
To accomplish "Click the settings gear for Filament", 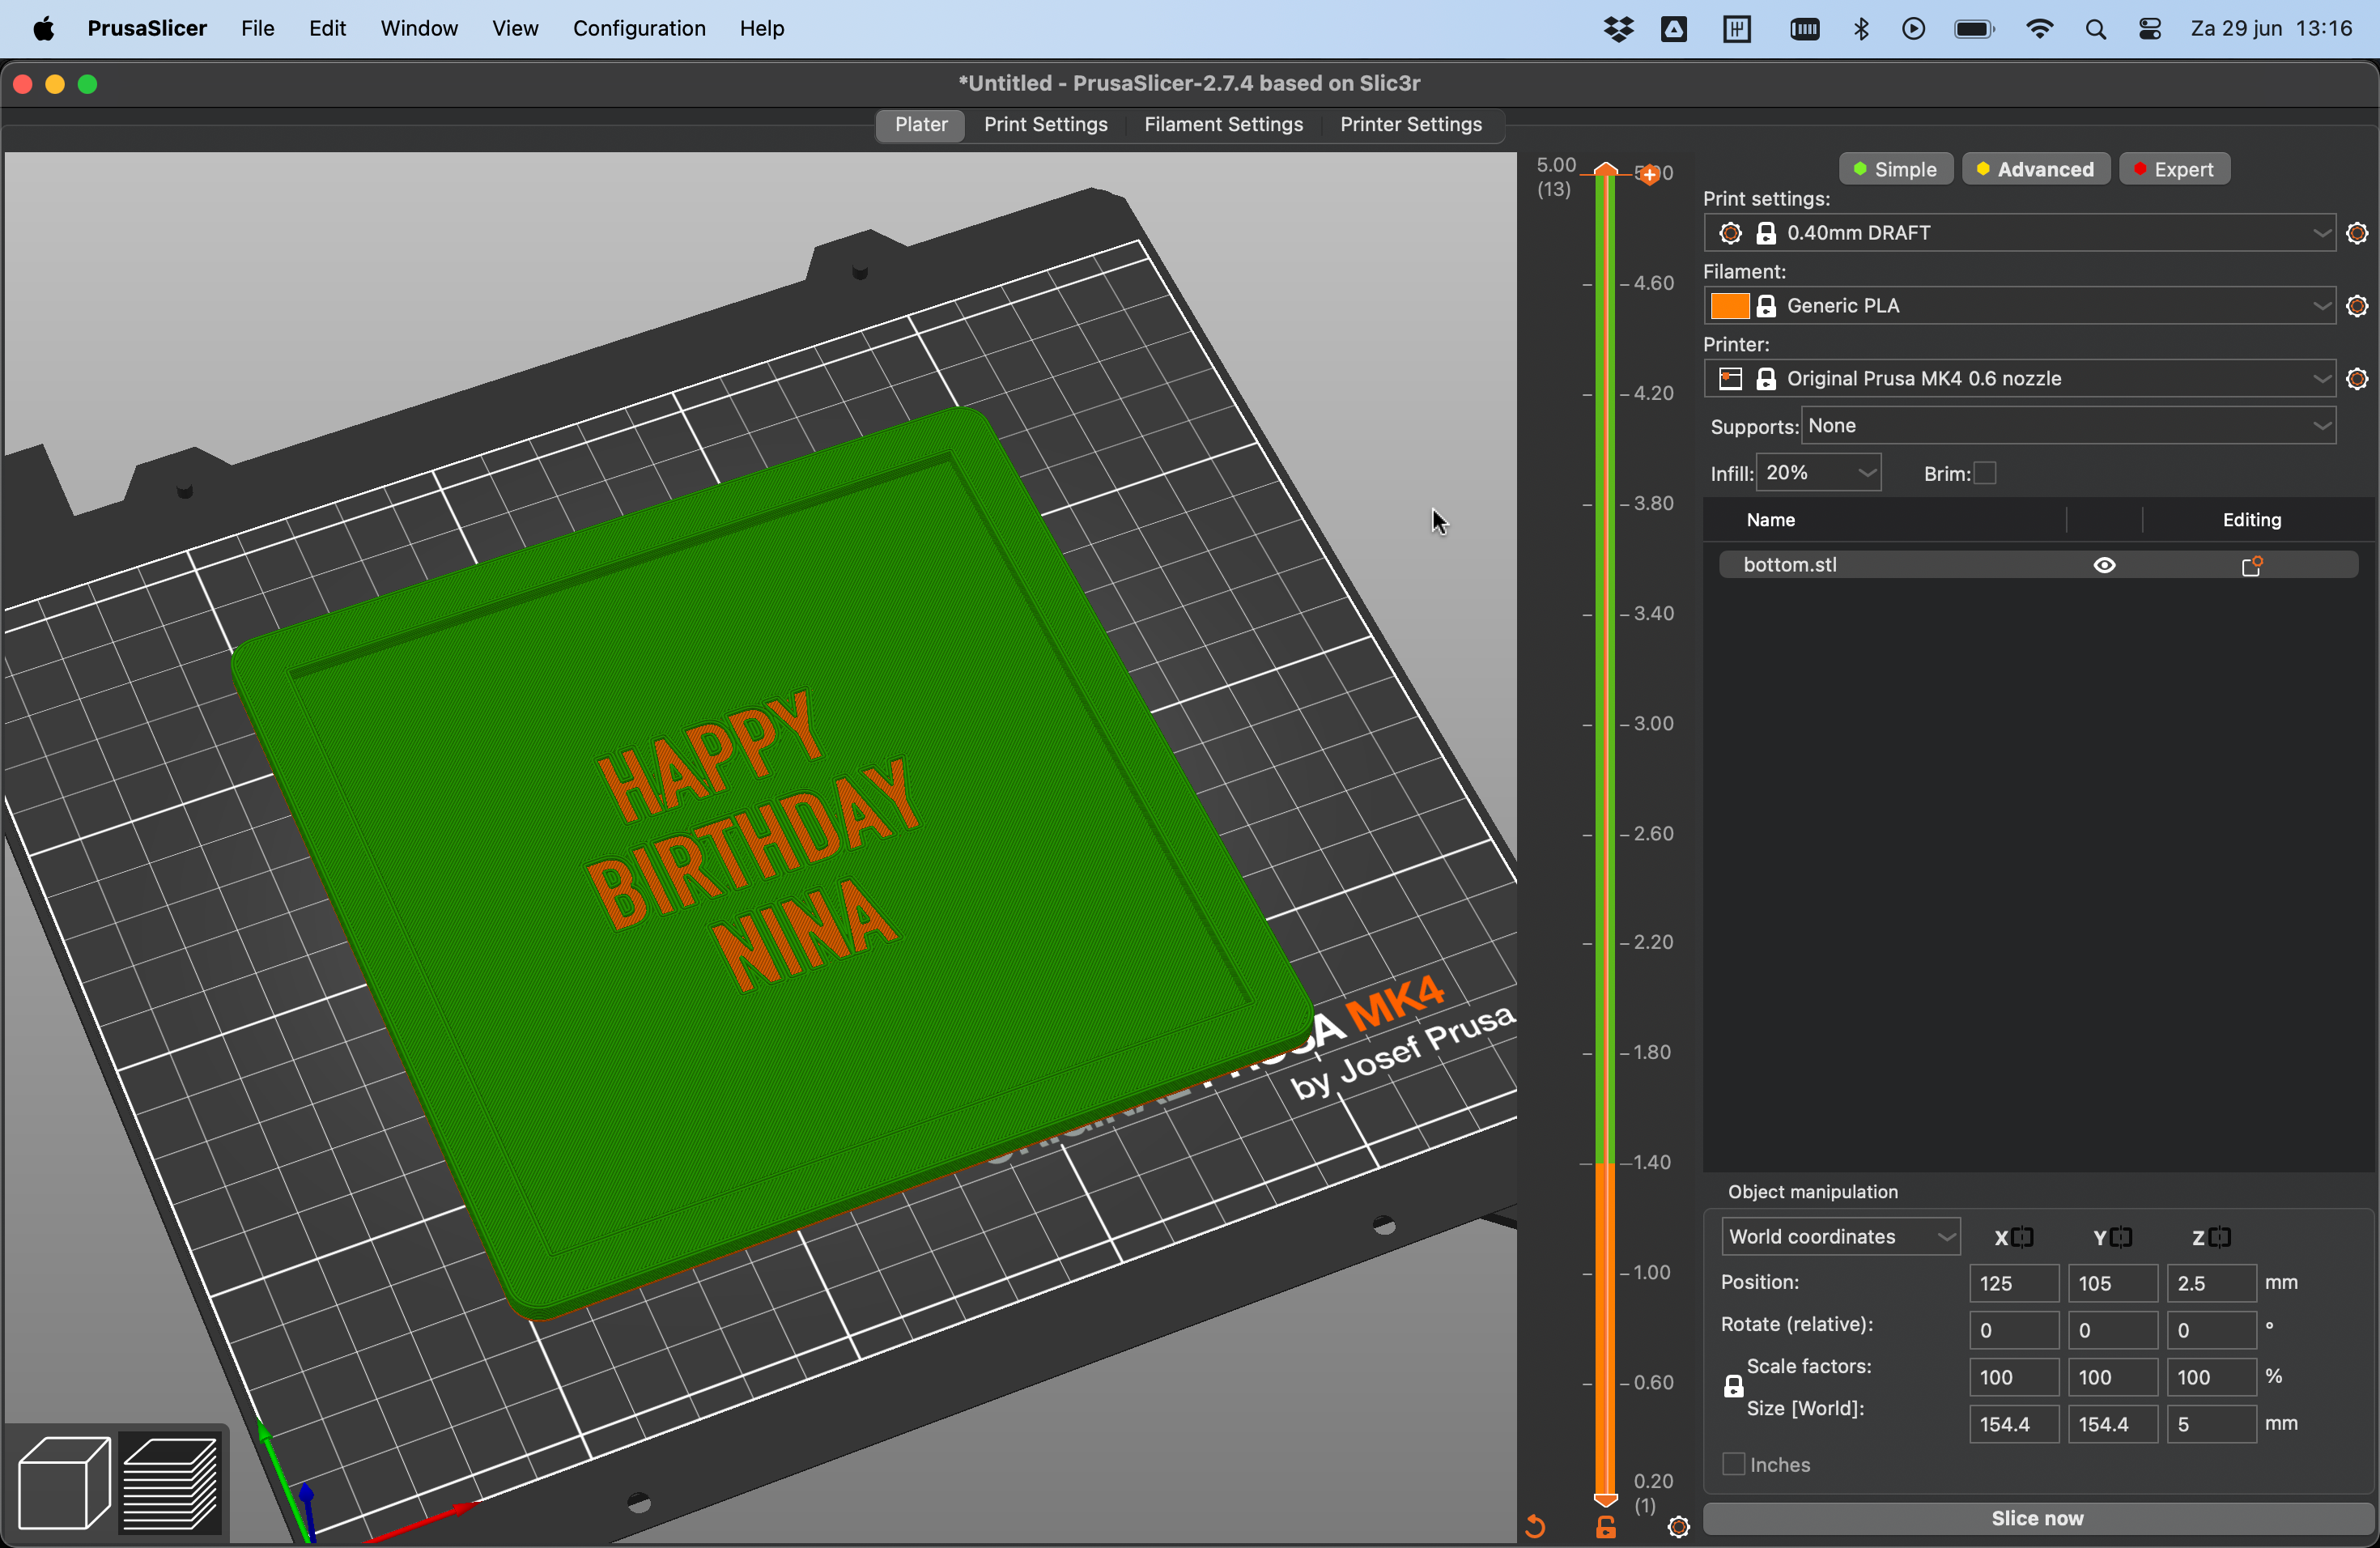I will pos(2356,305).
